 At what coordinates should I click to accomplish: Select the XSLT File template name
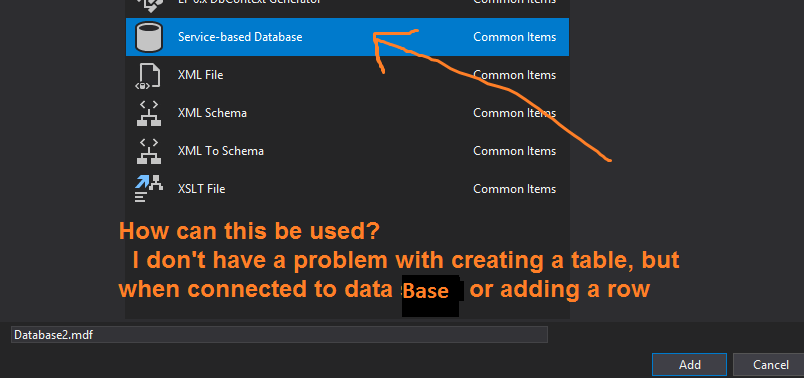coord(202,189)
